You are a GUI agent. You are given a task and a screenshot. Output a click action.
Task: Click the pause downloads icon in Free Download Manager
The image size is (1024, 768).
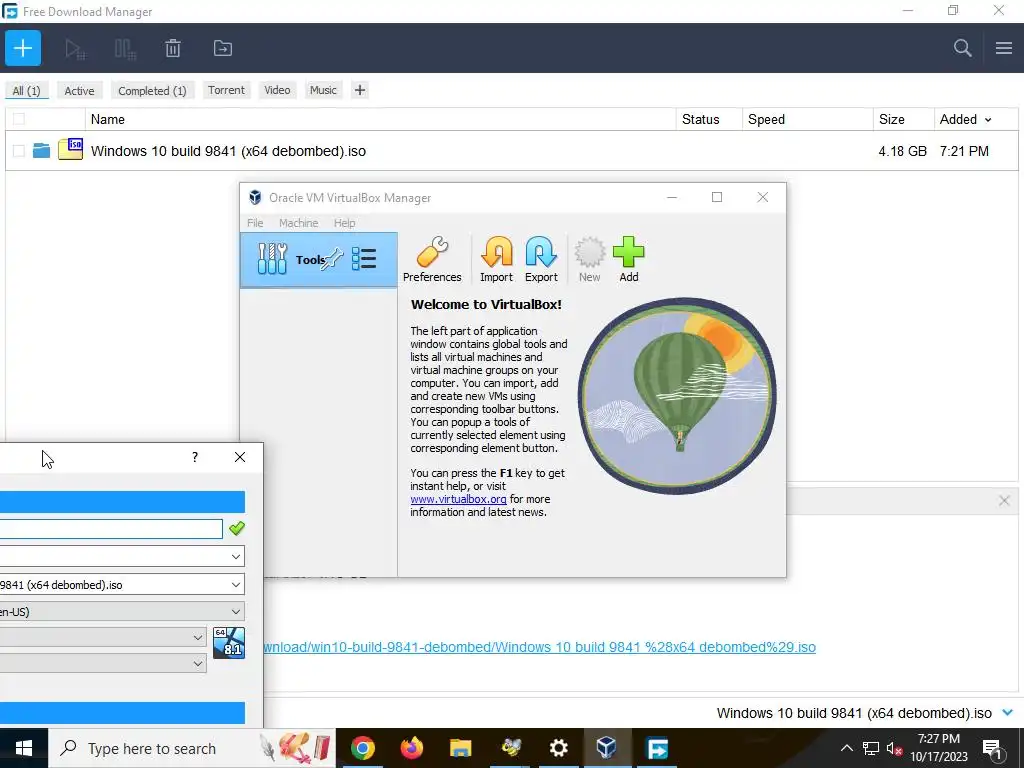click(124, 49)
